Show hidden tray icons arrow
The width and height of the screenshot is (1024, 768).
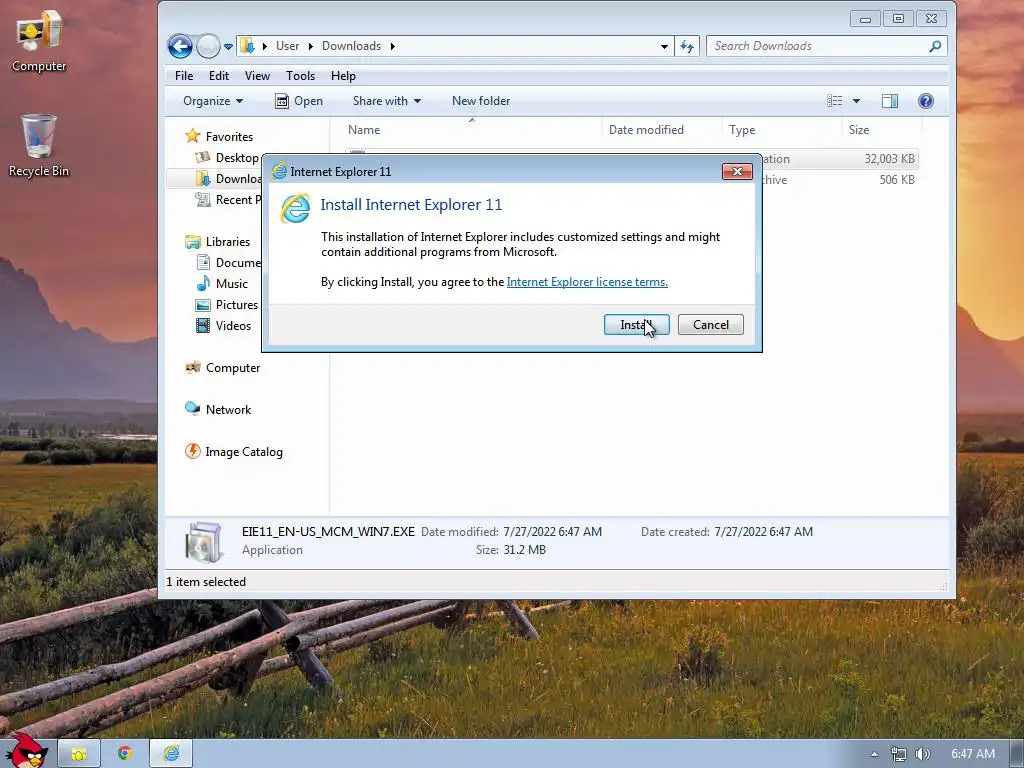click(x=874, y=754)
